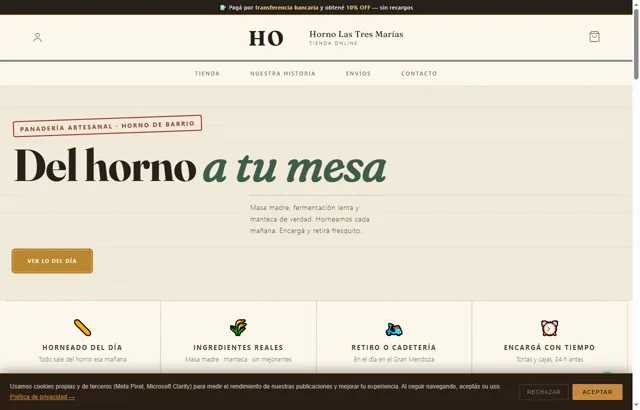Screen dimensions: 640x410
Task: Click the alarm clock icon for Encargá con tiempo
Action: click(x=549, y=328)
